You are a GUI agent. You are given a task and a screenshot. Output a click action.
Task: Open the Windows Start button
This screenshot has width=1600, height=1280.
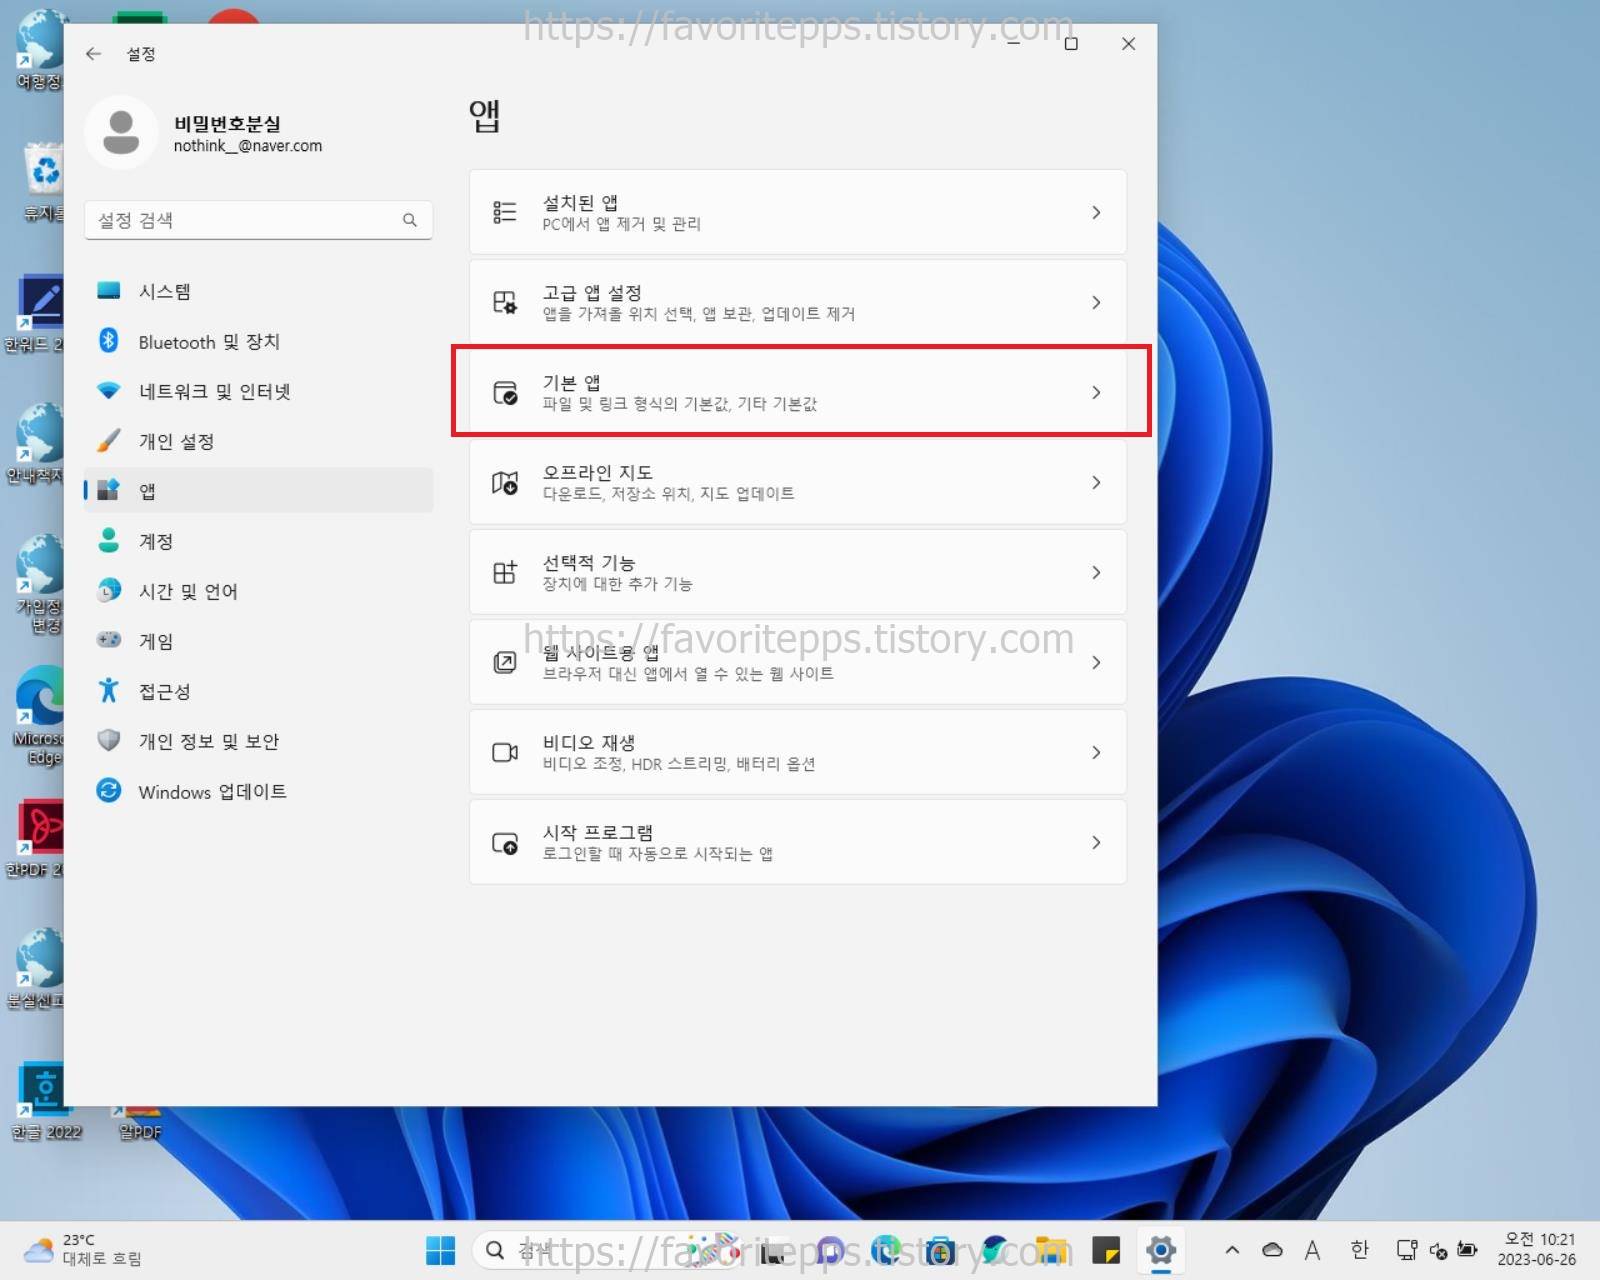click(x=440, y=1250)
